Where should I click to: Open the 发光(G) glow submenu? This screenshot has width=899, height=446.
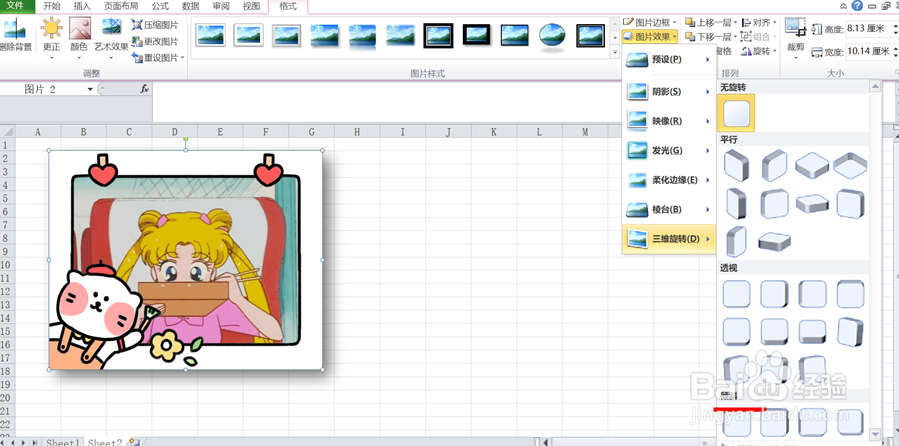coord(669,151)
